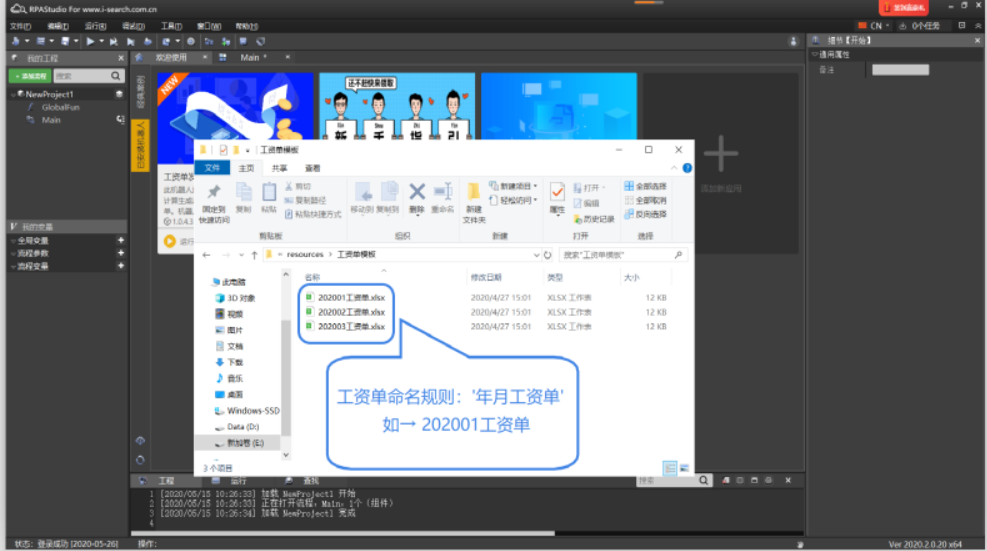Click the search magnifier in 我的工程 panel
Viewport: 987px width, 551px height.
[116, 76]
